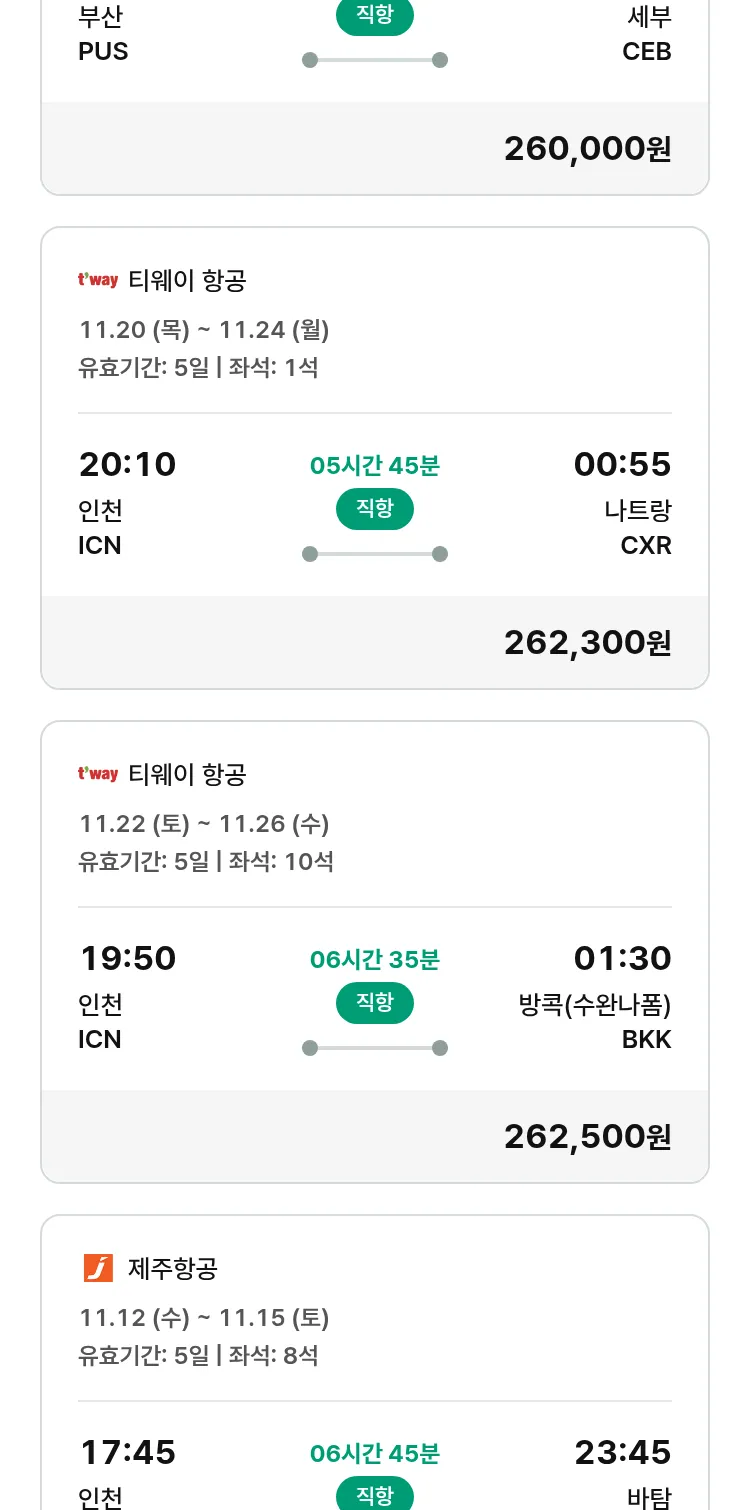Tap the 나트랑 CXR destination

pyautogui.click(x=638, y=528)
